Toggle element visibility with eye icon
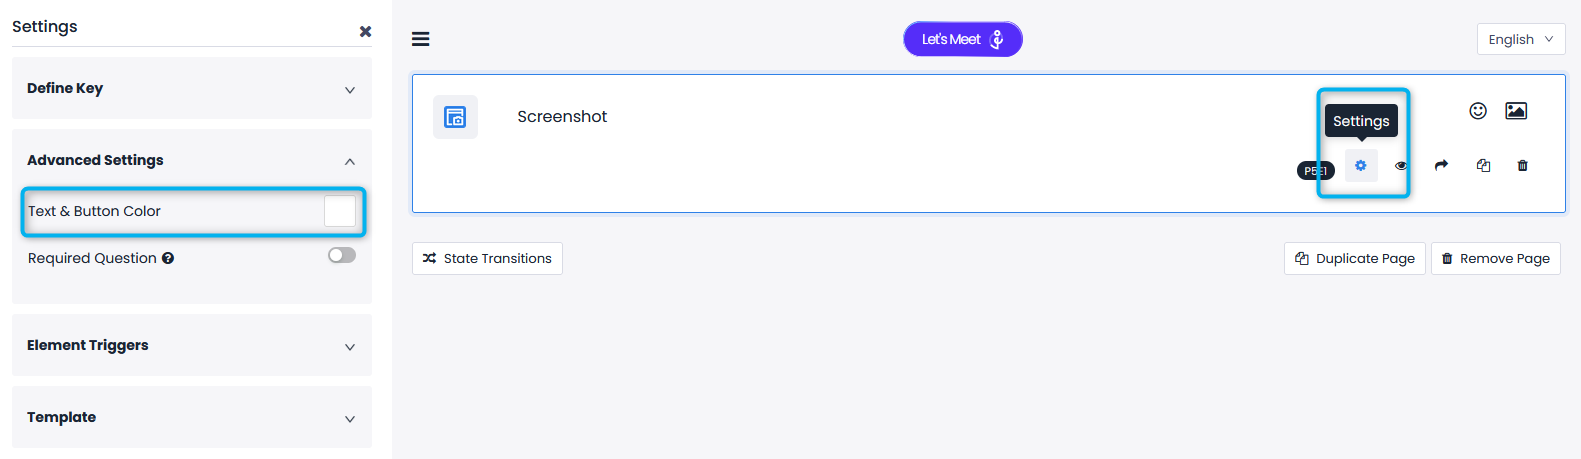This screenshot has height=459, width=1581. click(1401, 166)
